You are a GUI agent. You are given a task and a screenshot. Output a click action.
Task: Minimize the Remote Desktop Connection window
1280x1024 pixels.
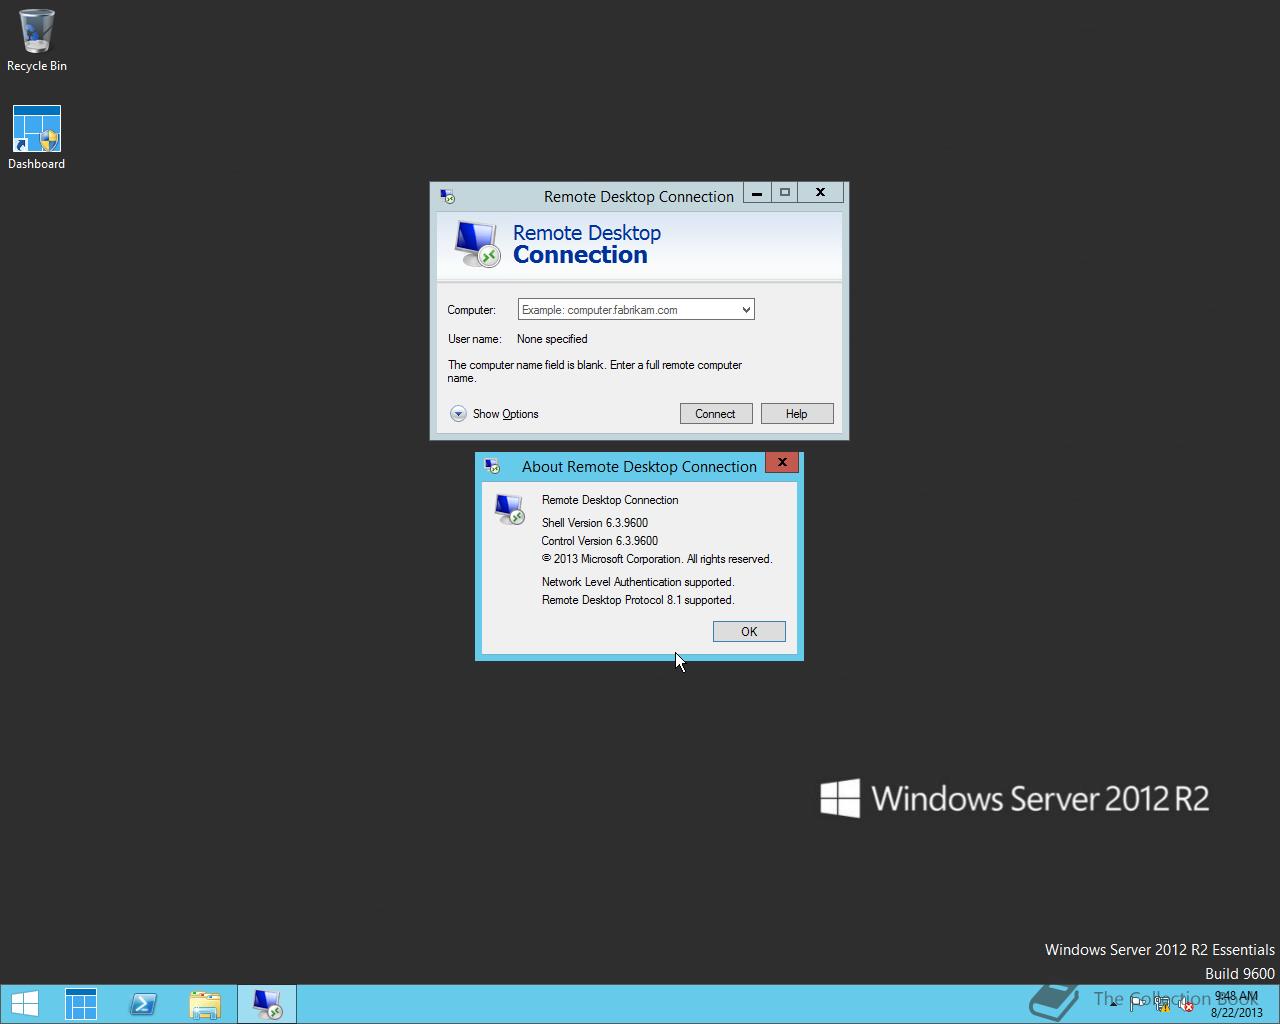(757, 193)
